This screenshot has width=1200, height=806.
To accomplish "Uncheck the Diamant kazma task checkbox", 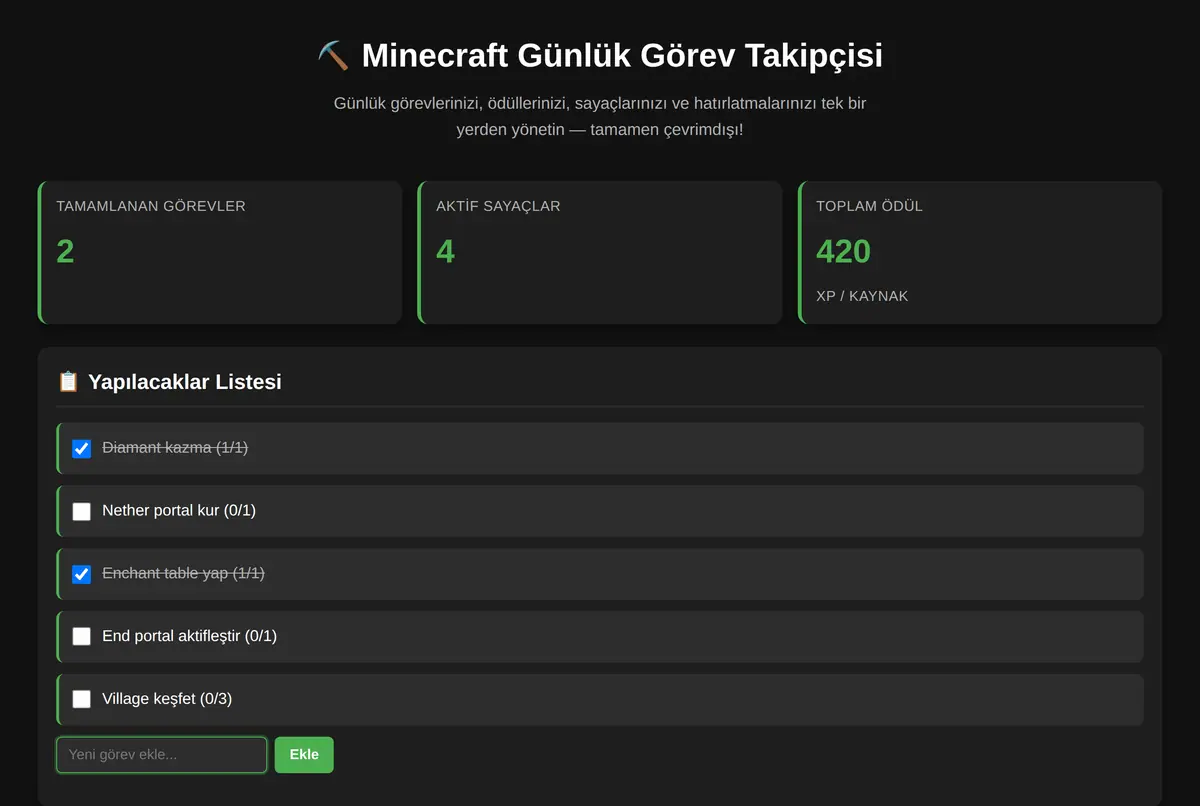I will pos(82,449).
